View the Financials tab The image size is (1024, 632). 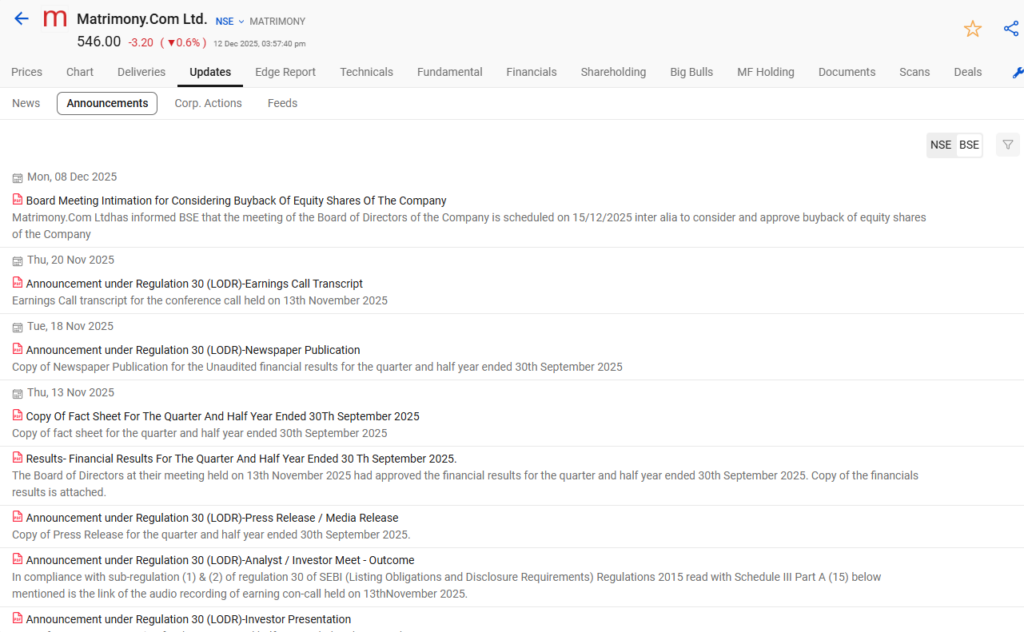click(532, 72)
